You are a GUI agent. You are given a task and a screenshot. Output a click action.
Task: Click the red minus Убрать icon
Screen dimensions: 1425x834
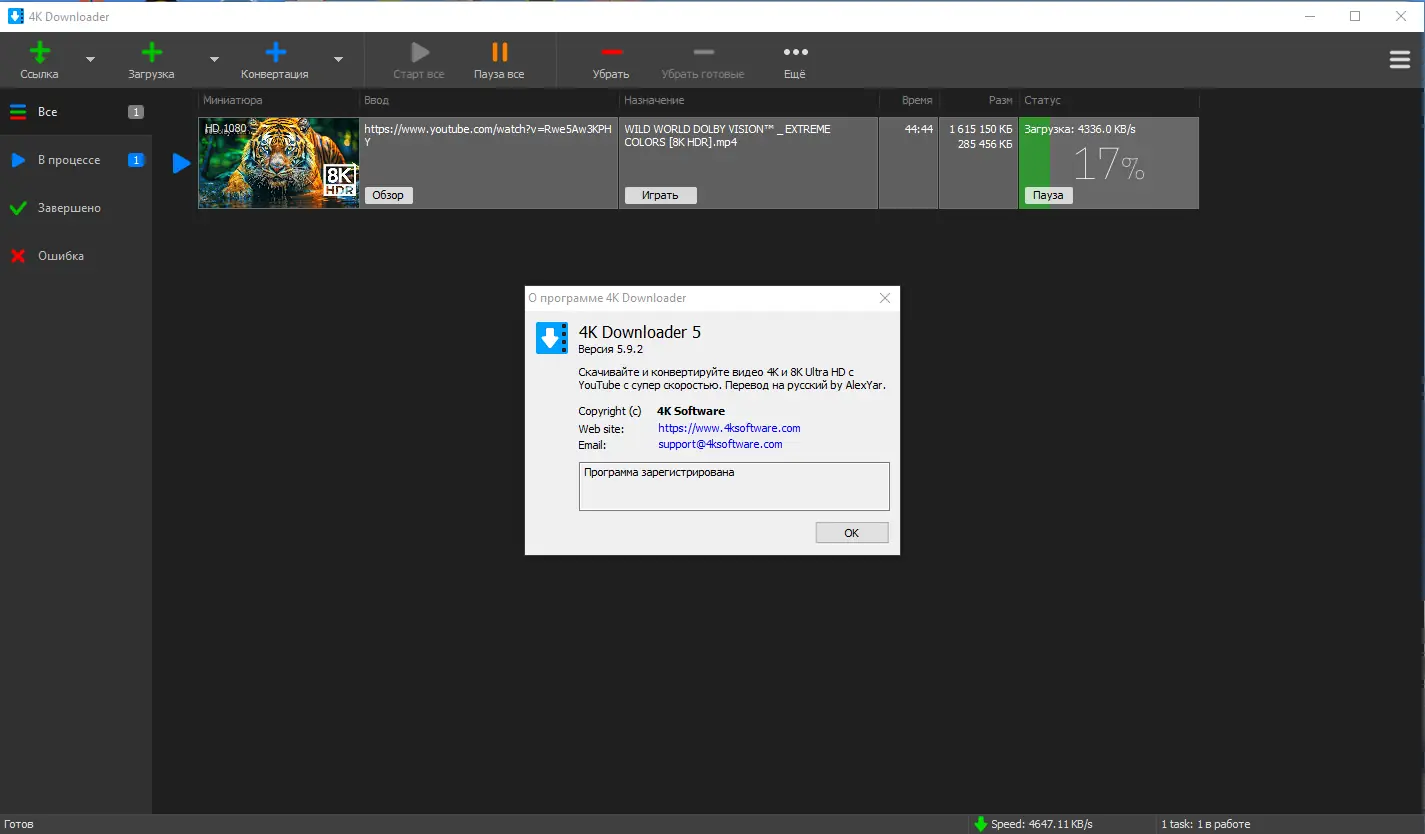point(612,52)
